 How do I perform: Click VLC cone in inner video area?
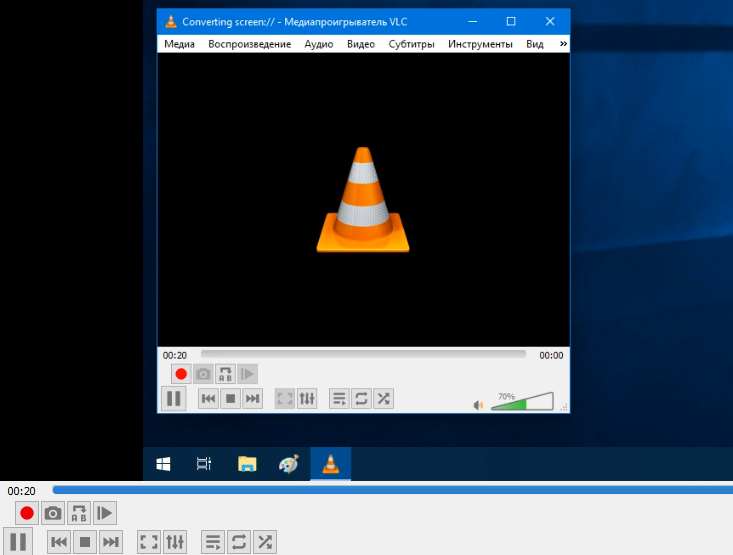click(x=363, y=200)
